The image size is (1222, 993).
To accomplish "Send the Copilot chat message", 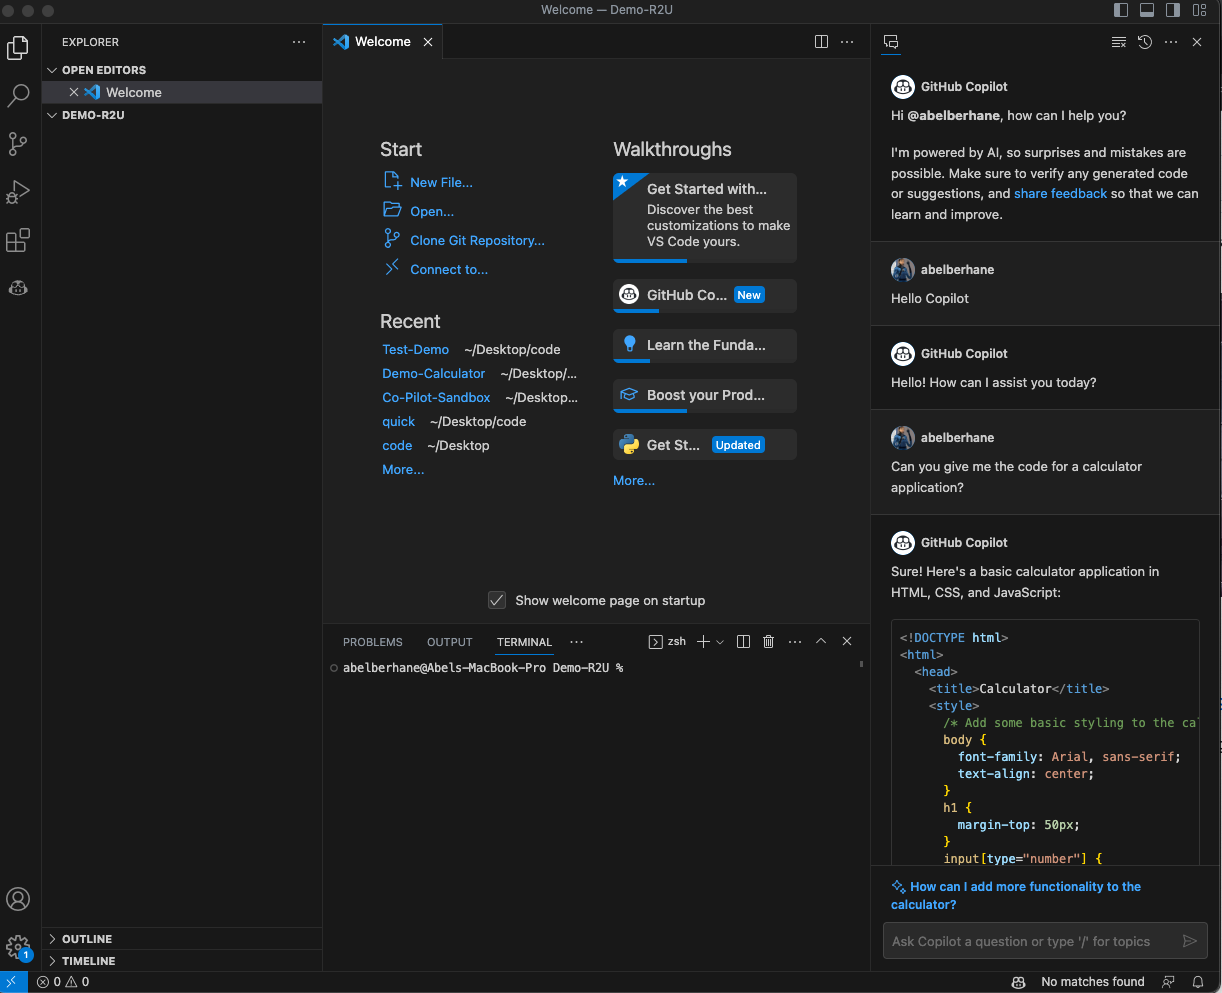I will pos(1189,941).
